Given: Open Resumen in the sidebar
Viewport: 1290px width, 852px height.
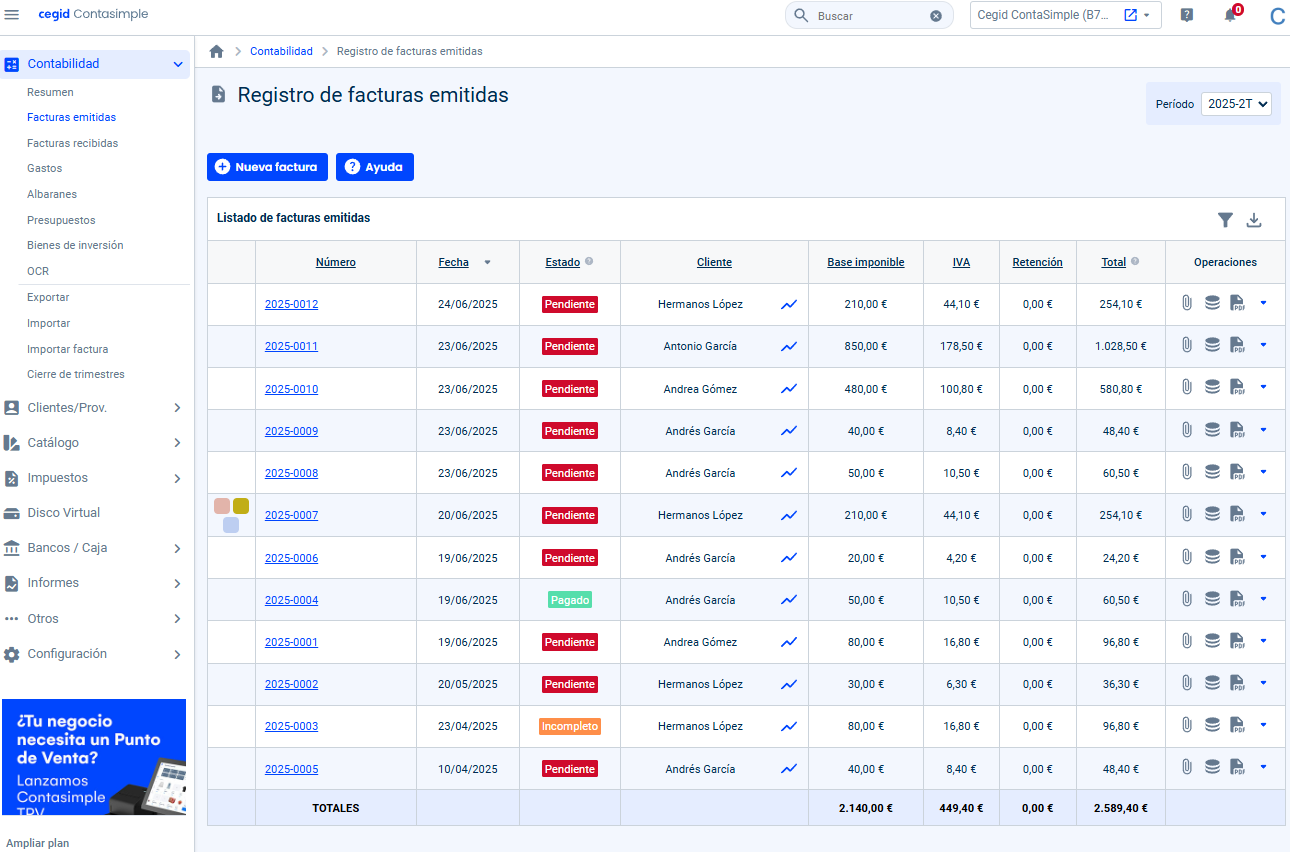Looking at the screenshot, I should [x=50, y=92].
